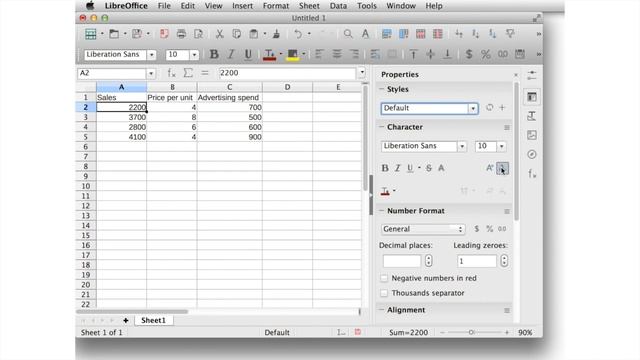Screen dimensions: 640x360
Task: Click the Center Horizontally alignment icon
Action: [x=337, y=54]
